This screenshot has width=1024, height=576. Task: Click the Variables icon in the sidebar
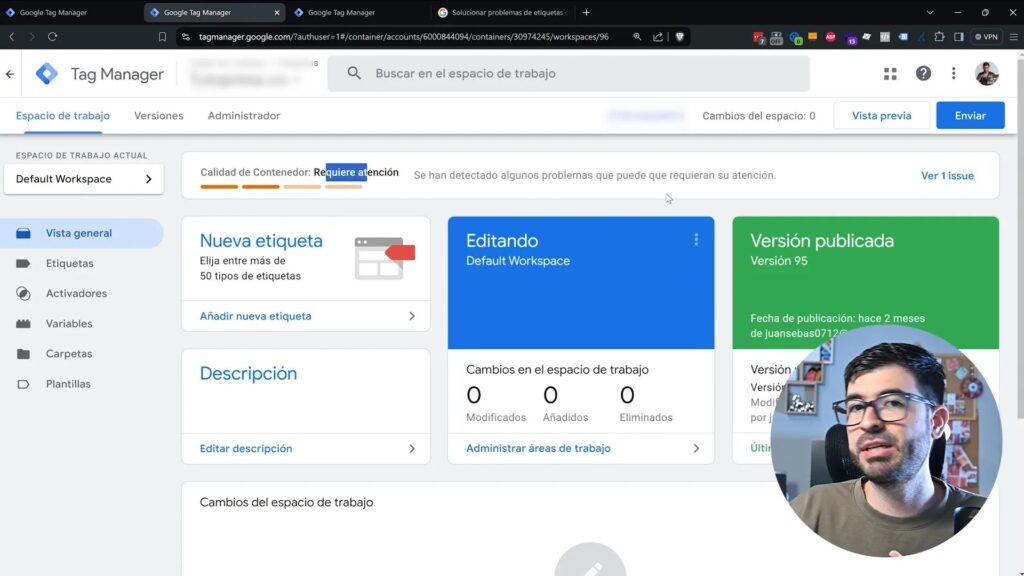click(x=24, y=323)
